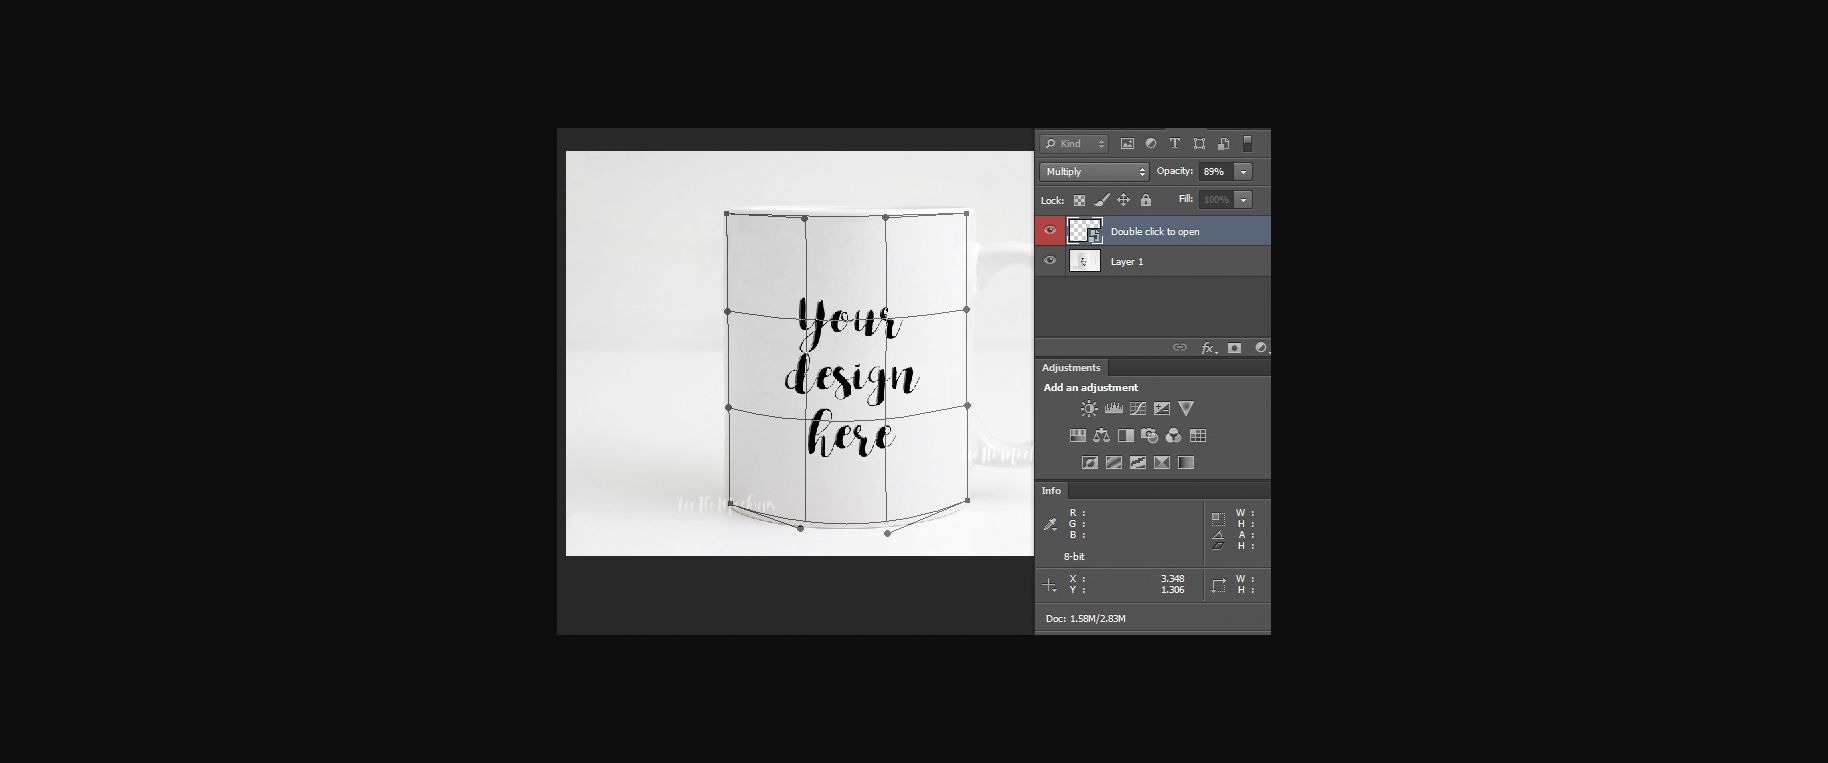Add a Levels adjustment
Screen dimensions: 1828x763
pos(1114,408)
